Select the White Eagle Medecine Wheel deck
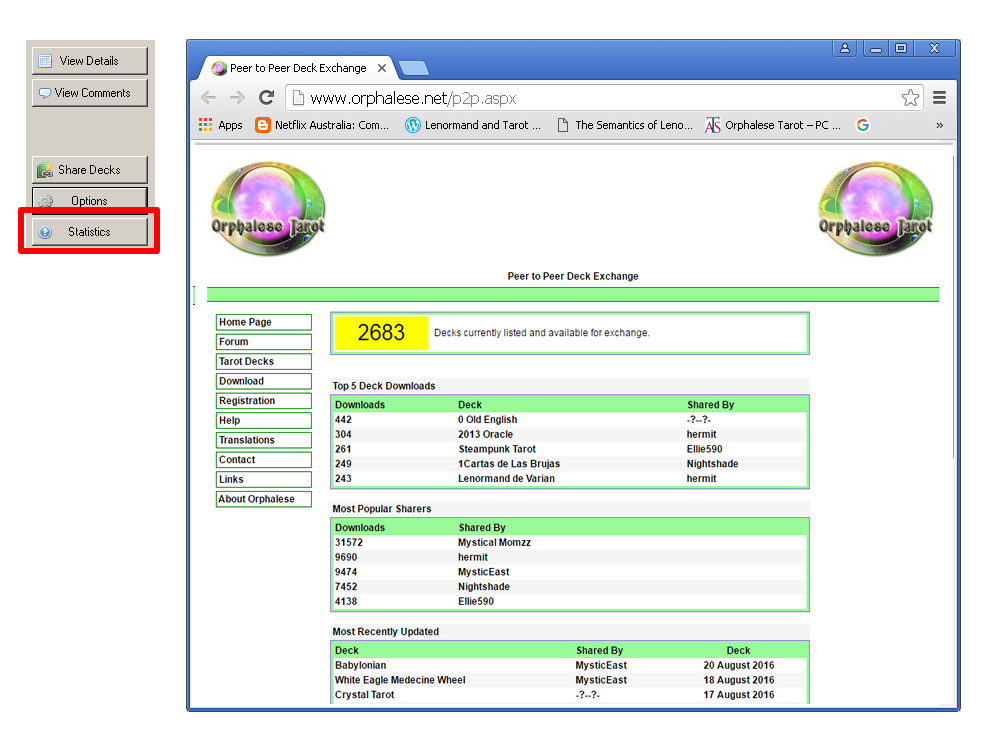 400,680
